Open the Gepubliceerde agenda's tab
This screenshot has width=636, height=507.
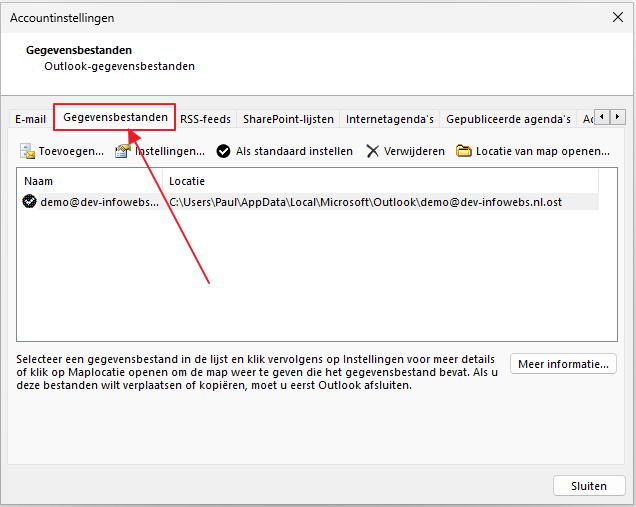pyautogui.click(x=508, y=119)
